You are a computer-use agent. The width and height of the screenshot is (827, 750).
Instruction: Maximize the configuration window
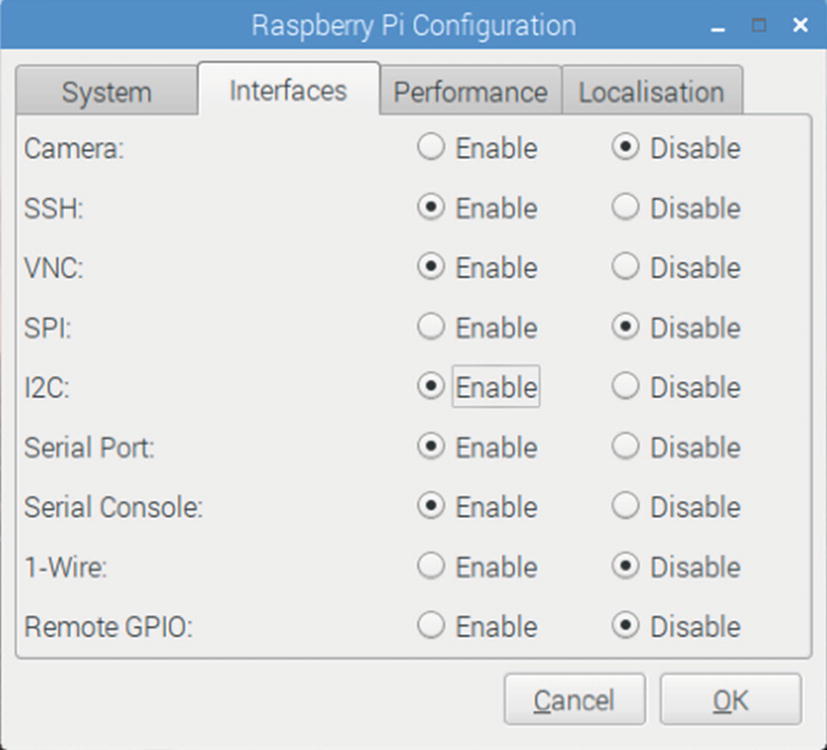pyautogui.click(x=759, y=26)
